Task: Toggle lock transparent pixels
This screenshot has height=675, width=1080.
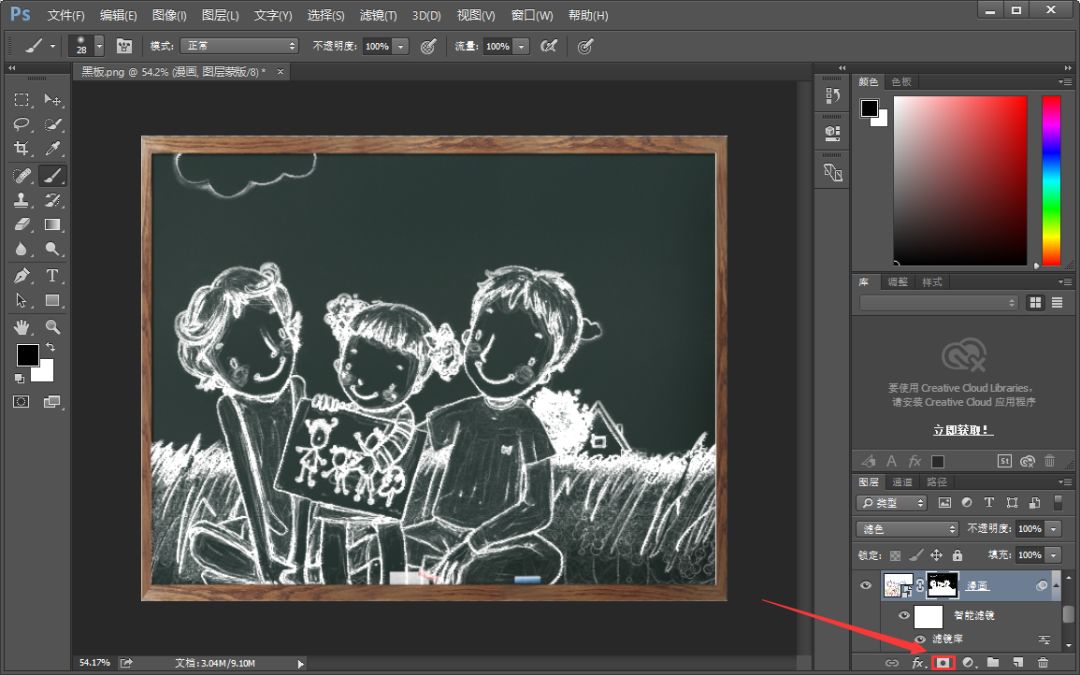Action: [x=895, y=555]
